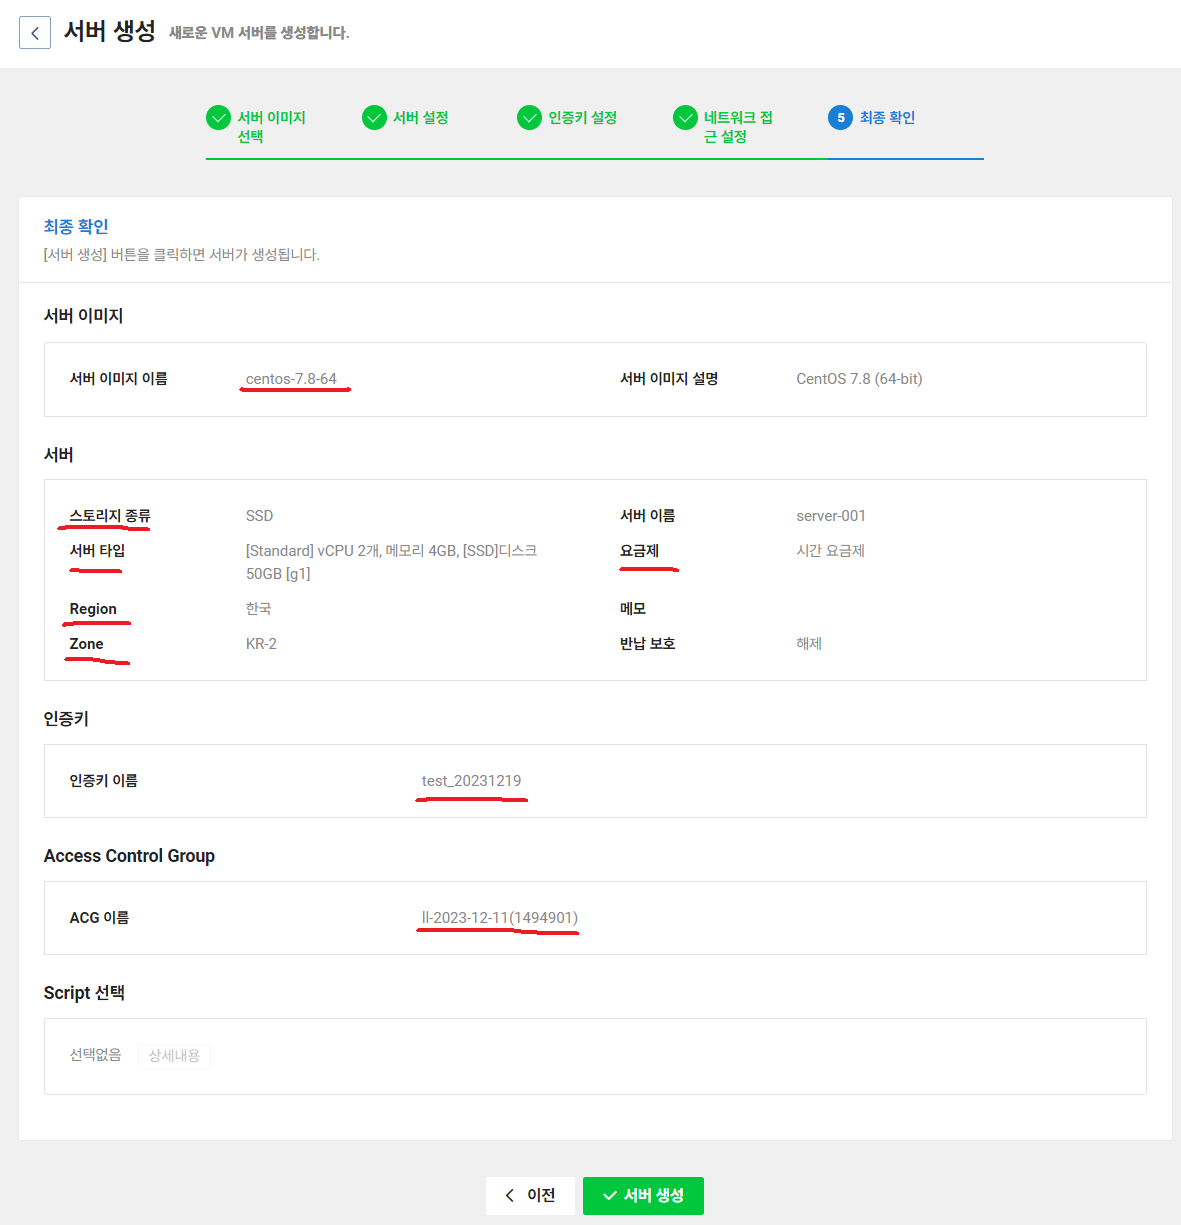Click the 인증키 이름 value test_20231219
Image resolution: width=1181 pixels, height=1225 pixels.
[471, 780]
